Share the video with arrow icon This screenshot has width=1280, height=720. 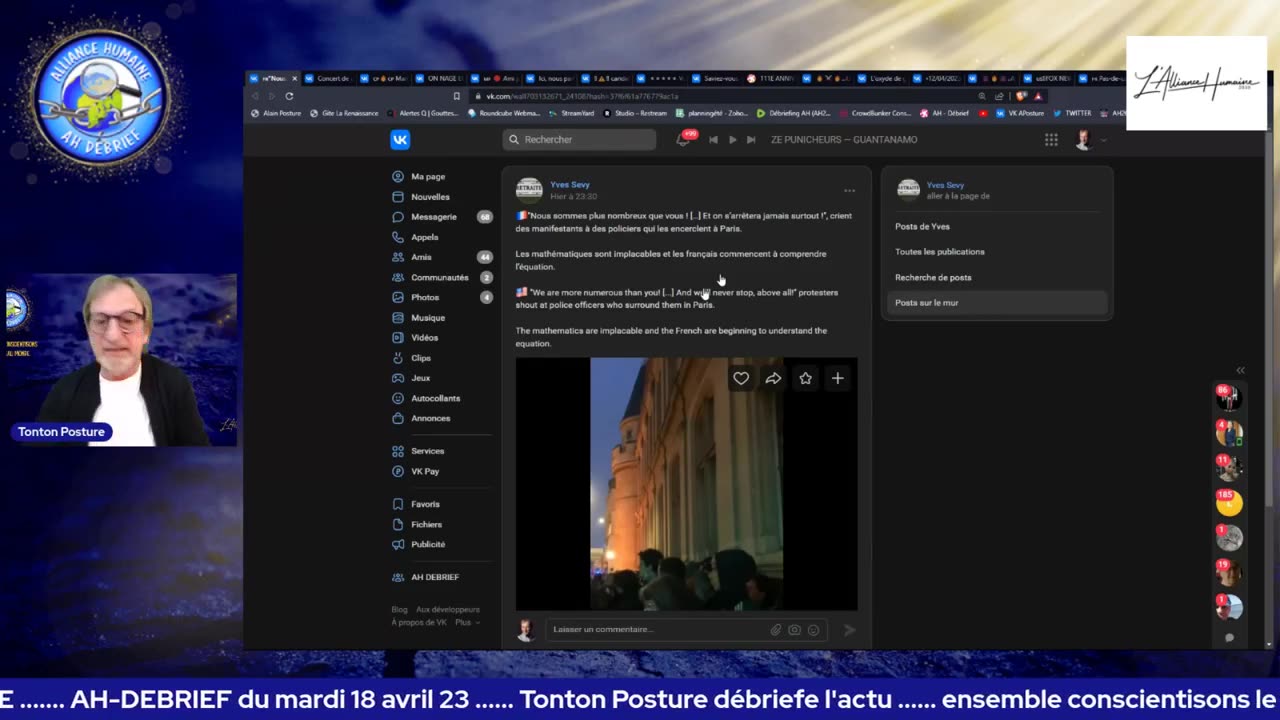pyautogui.click(x=773, y=378)
